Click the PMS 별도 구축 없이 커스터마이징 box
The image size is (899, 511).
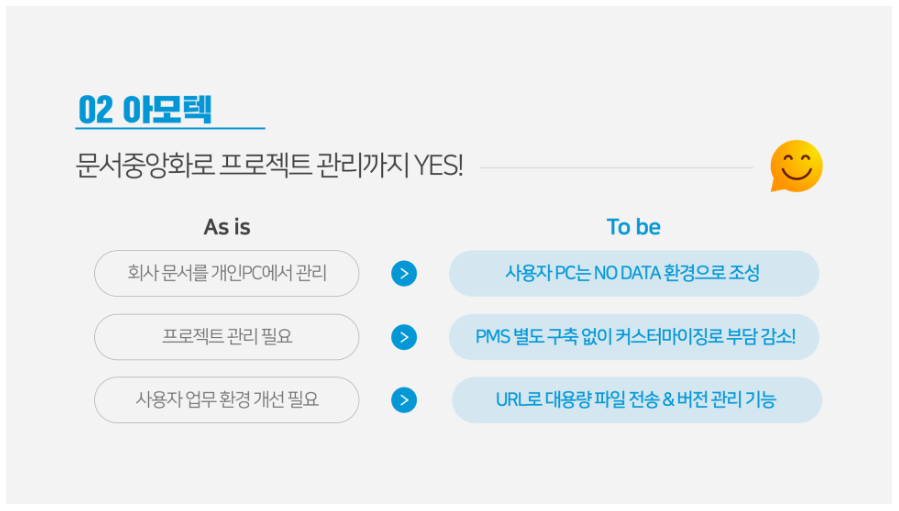click(633, 337)
